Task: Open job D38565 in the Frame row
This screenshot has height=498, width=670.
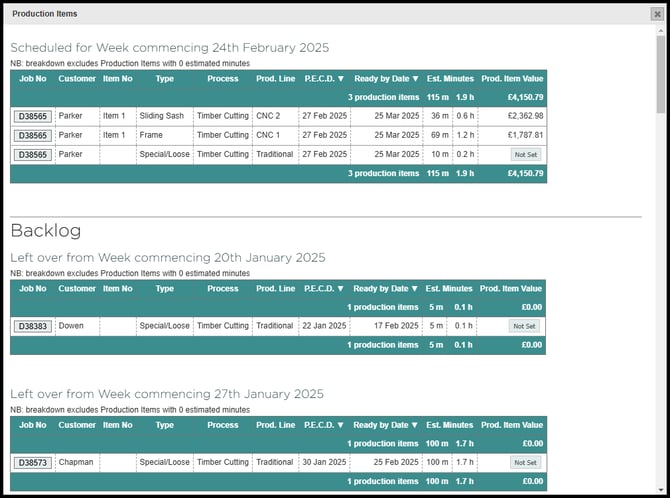Action: 33,135
